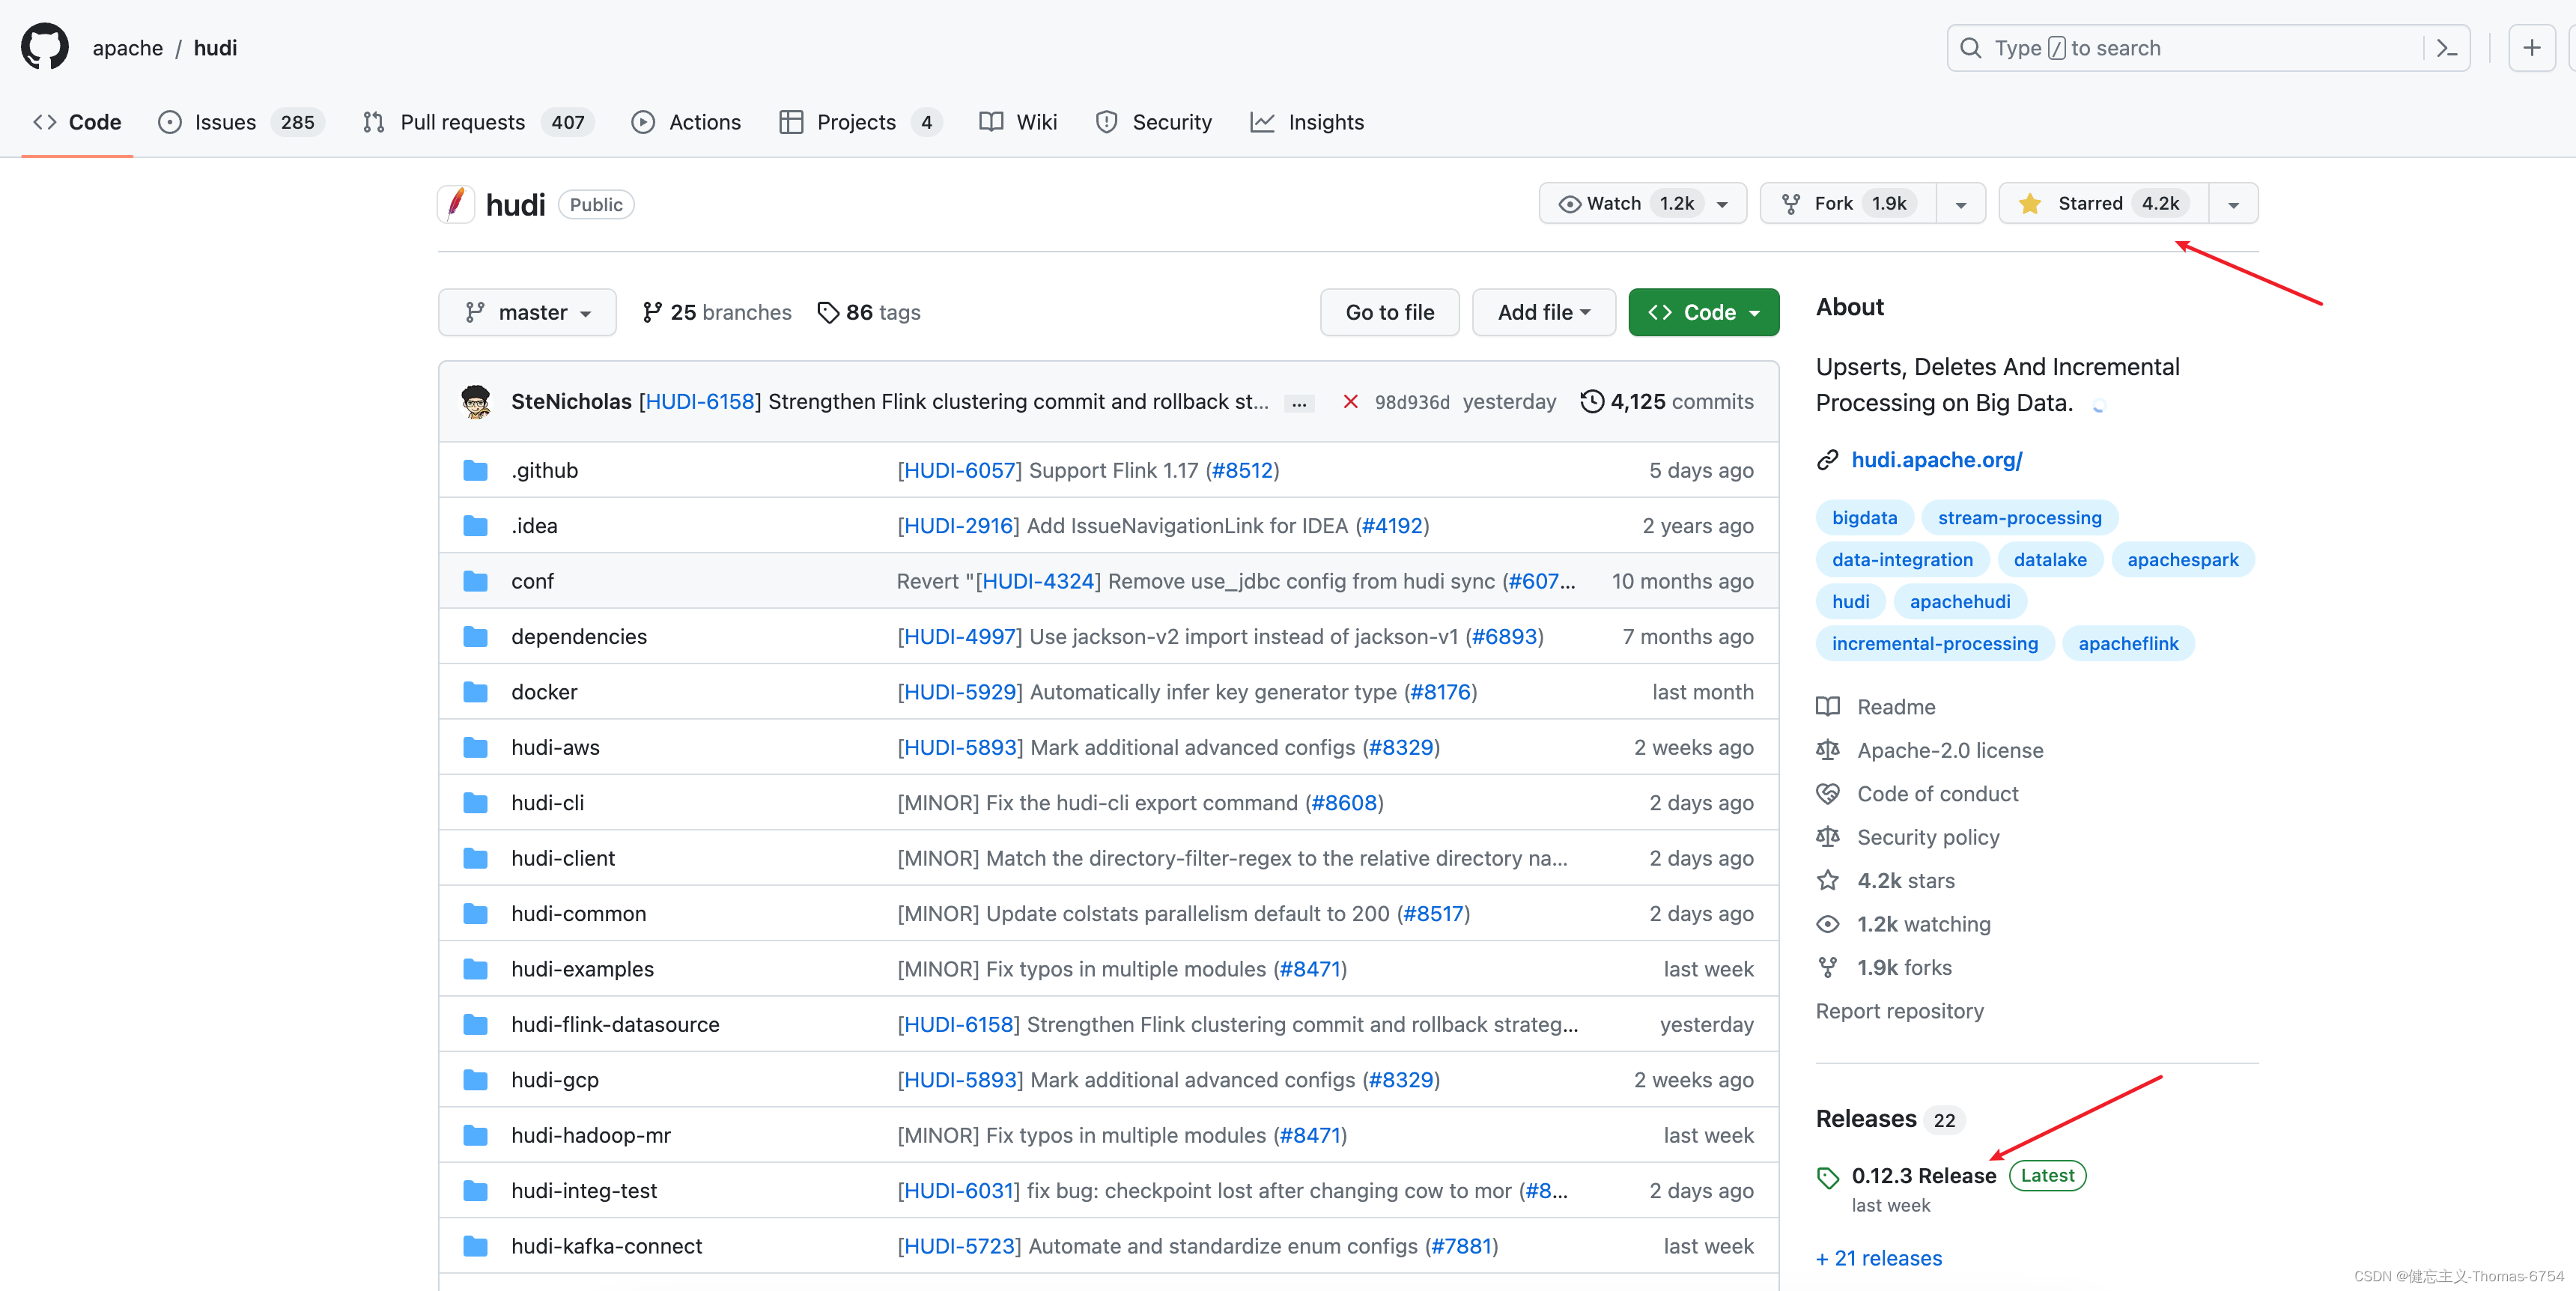Open the docker folder
Image resolution: width=2576 pixels, height=1291 pixels.
544,691
